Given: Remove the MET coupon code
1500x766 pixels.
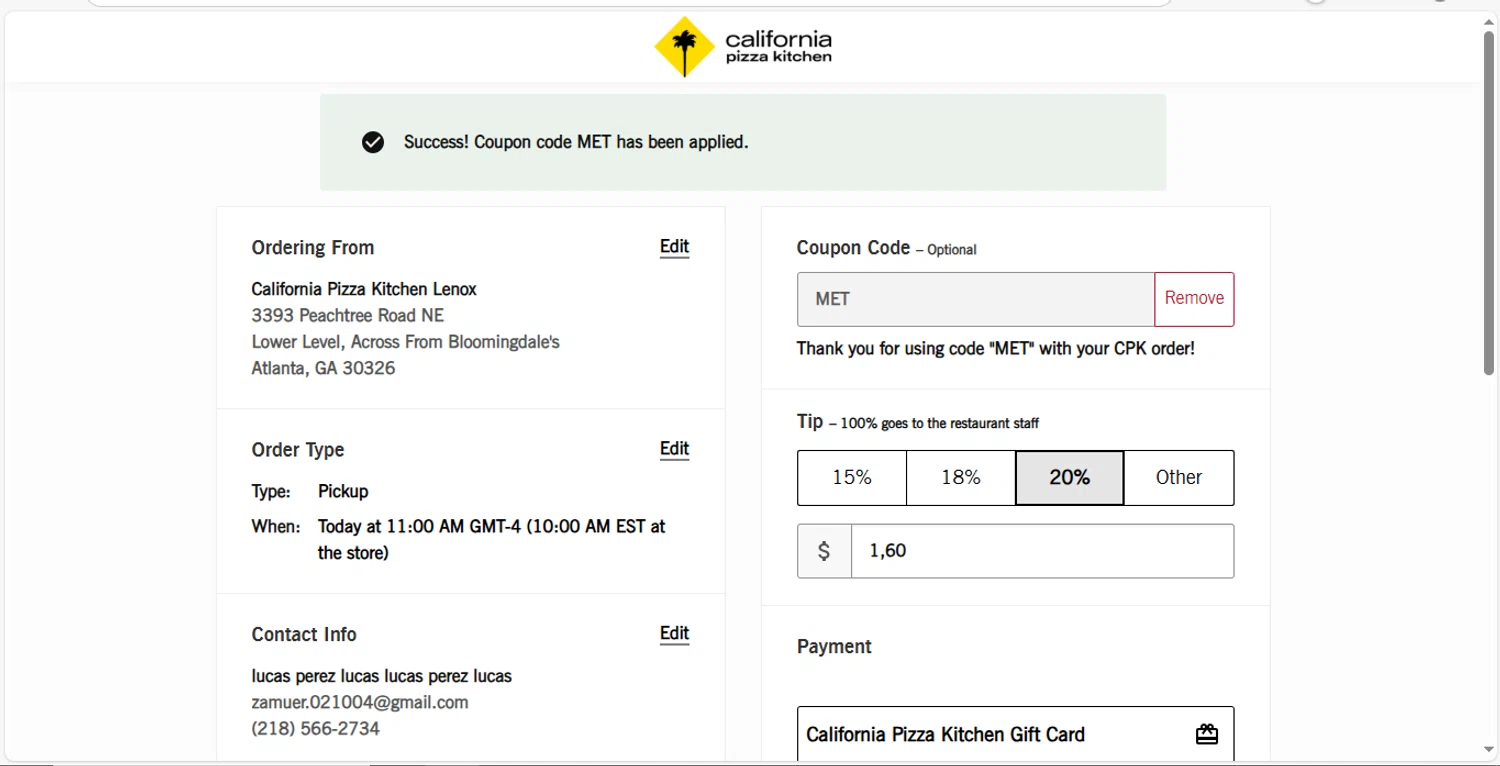Looking at the screenshot, I should [1194, 299].
